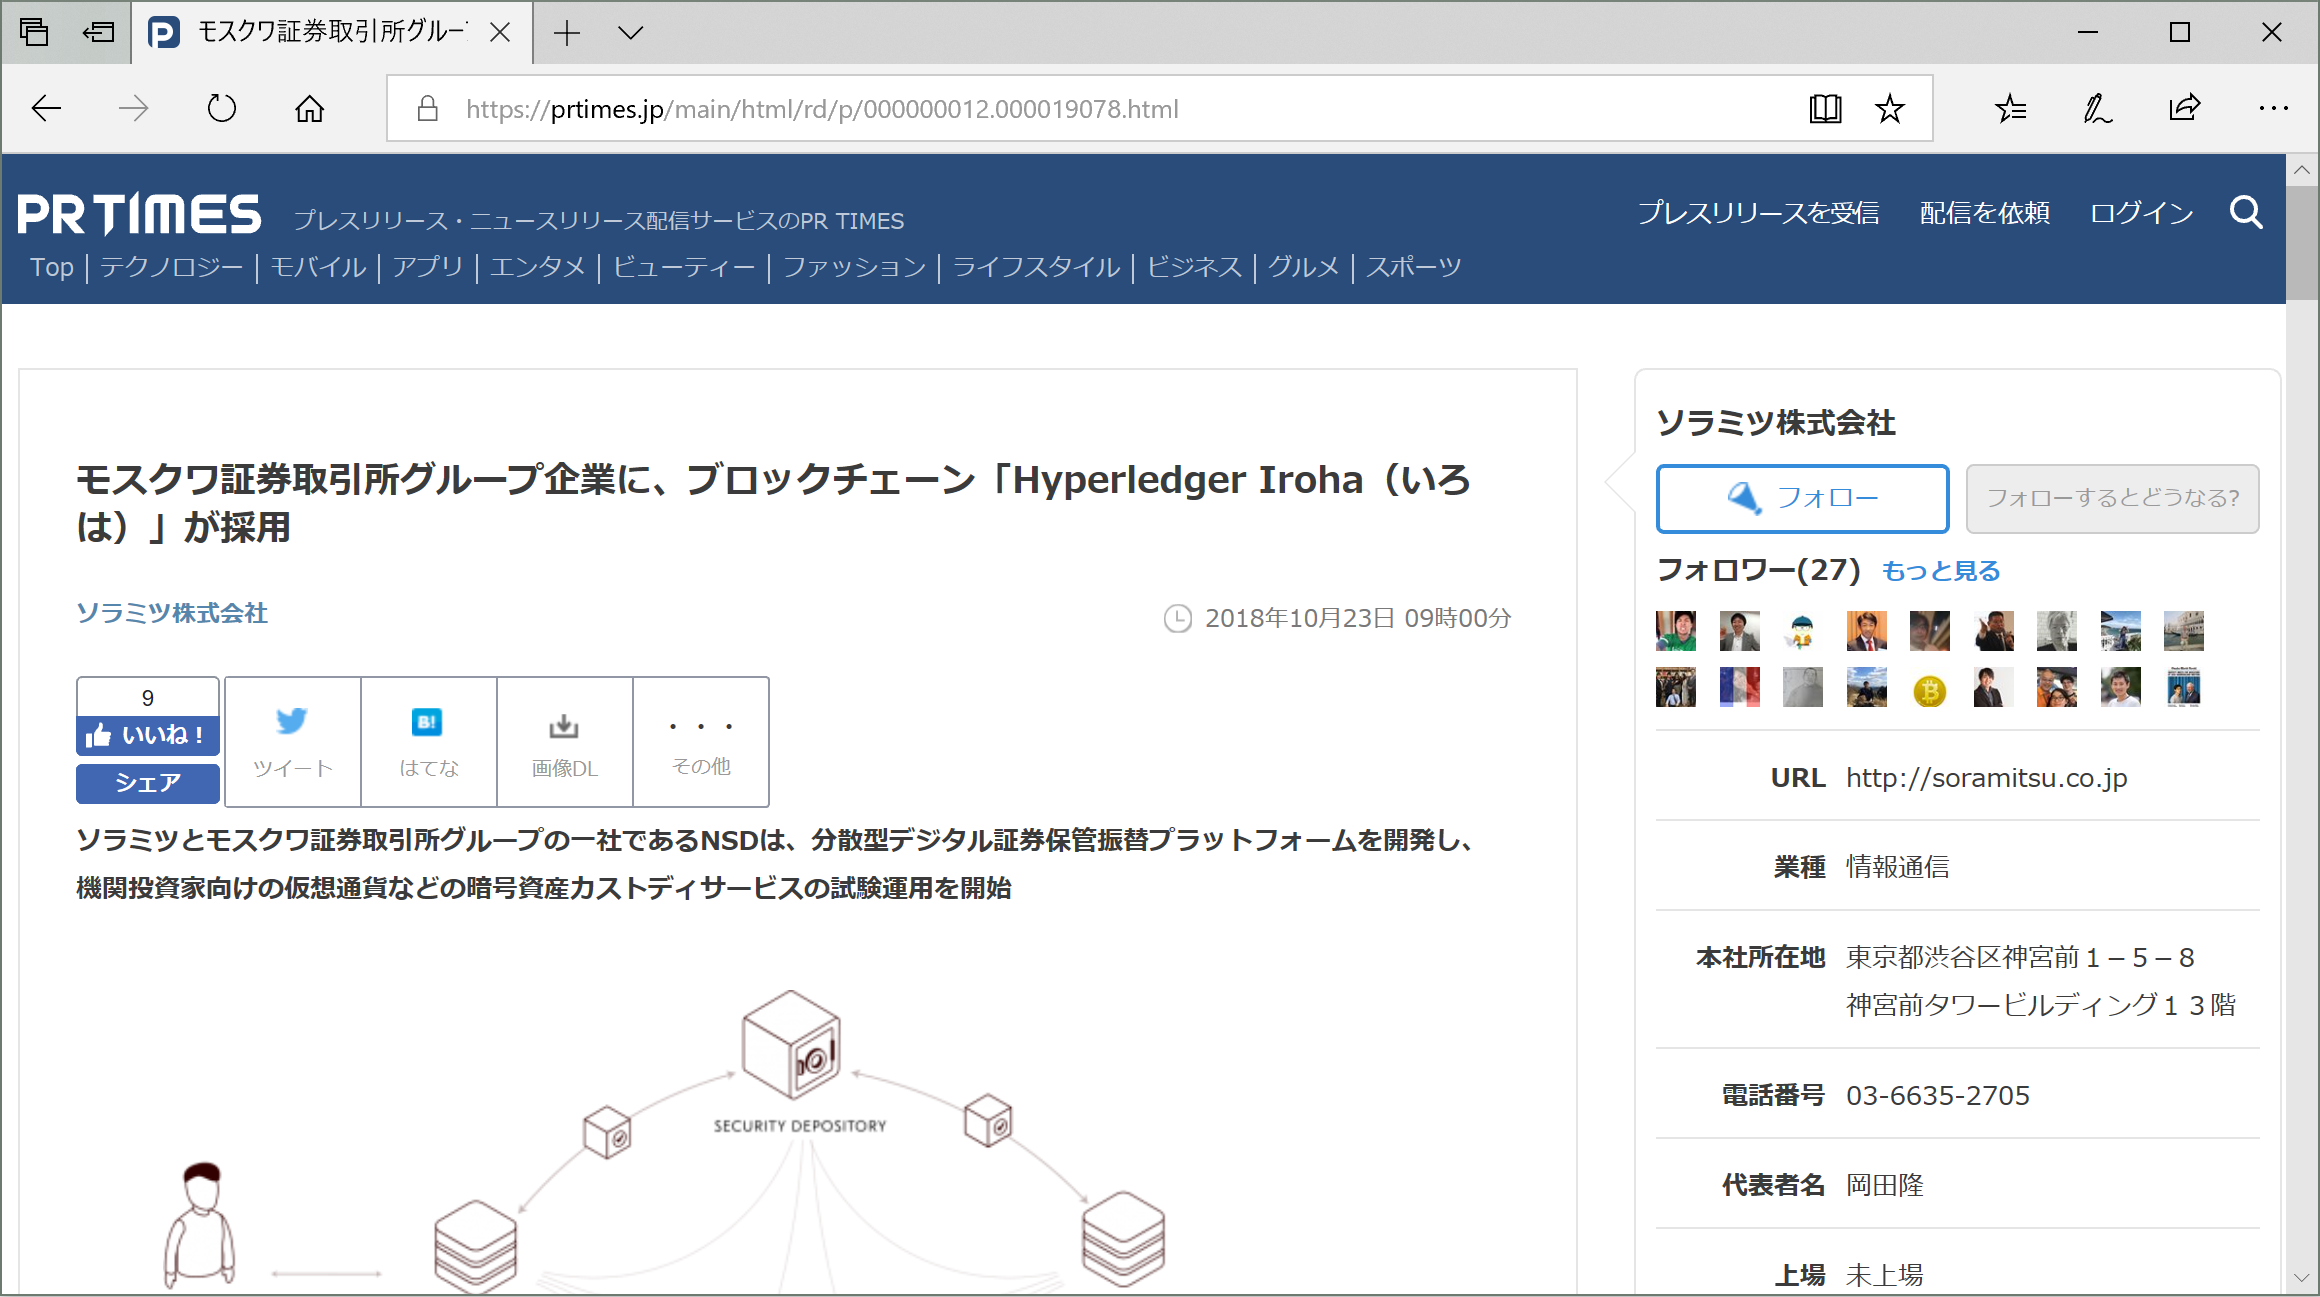Select the テクノロジー category menu item
The height and width of the screenshot is (1297, 2320).
click(171, 267)
